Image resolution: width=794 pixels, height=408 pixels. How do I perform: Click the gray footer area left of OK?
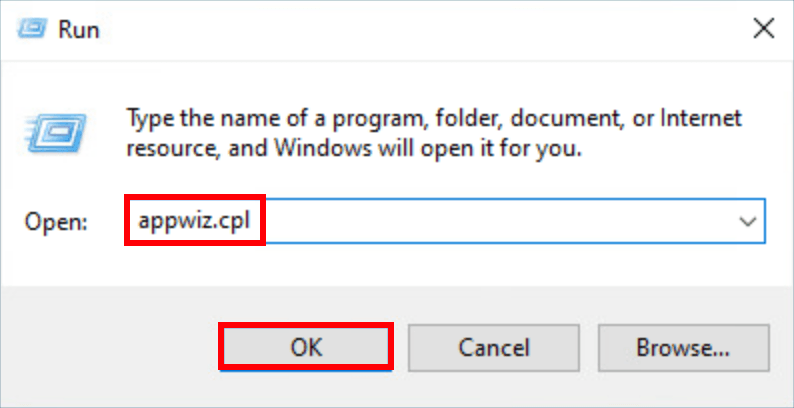click(111, 347)
